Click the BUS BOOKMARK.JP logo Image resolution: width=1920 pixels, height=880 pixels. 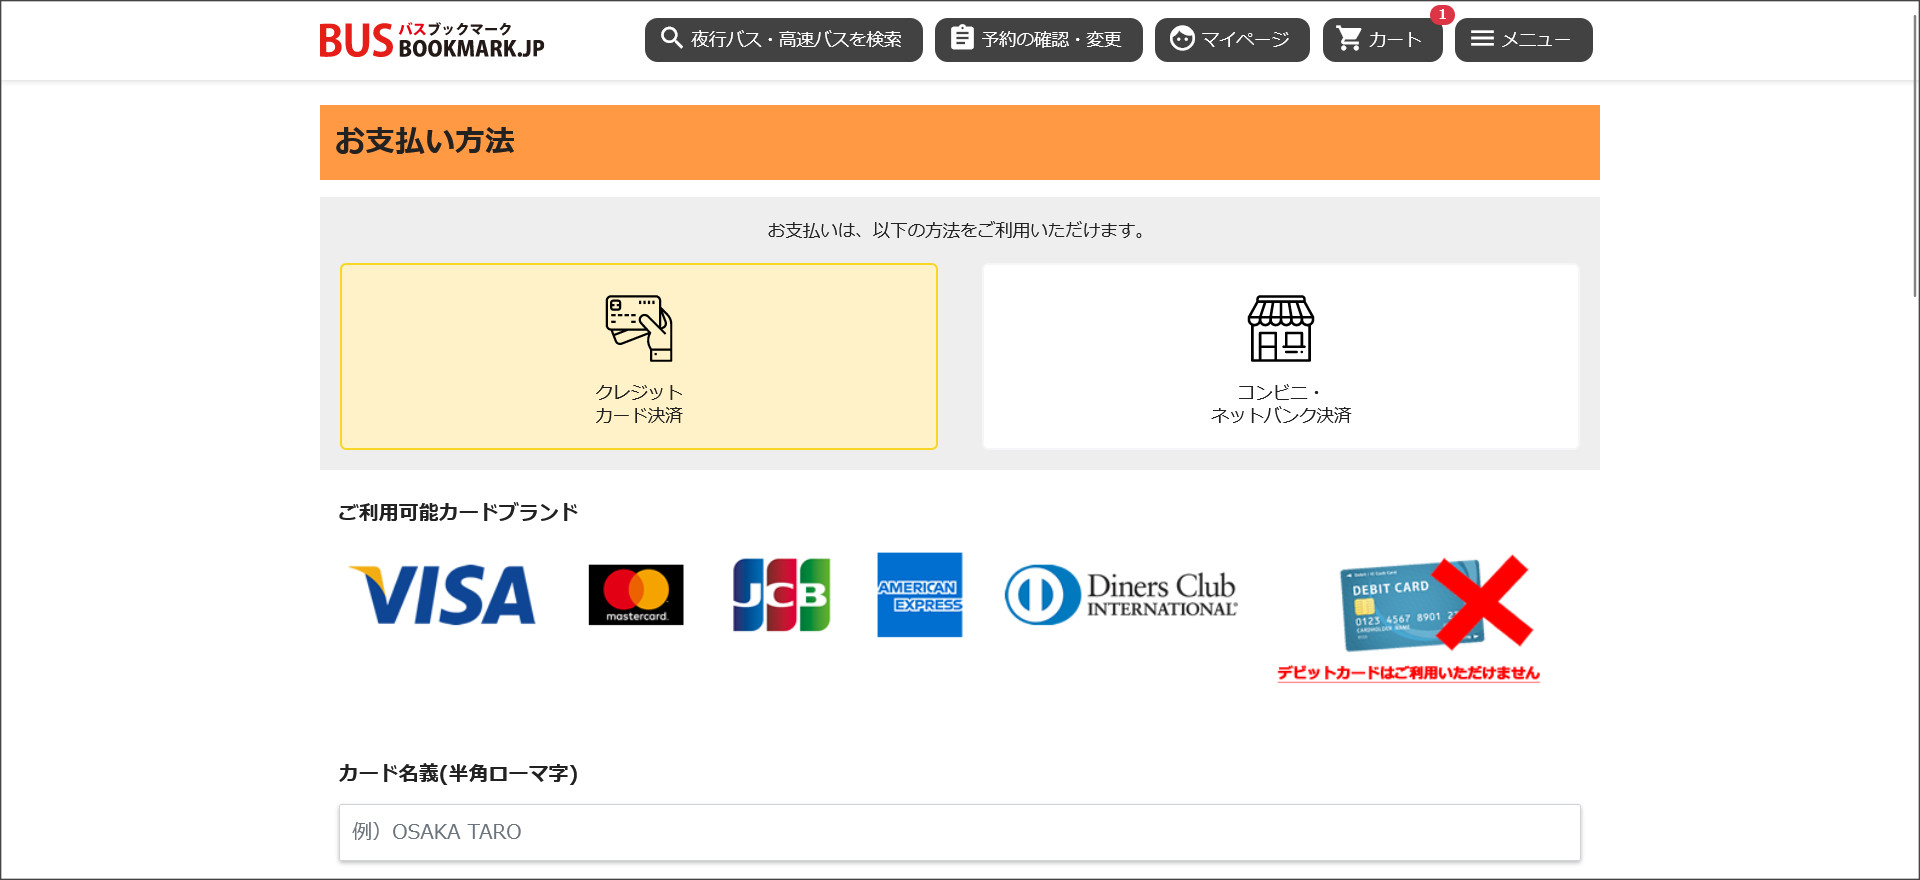click(432, 40)
